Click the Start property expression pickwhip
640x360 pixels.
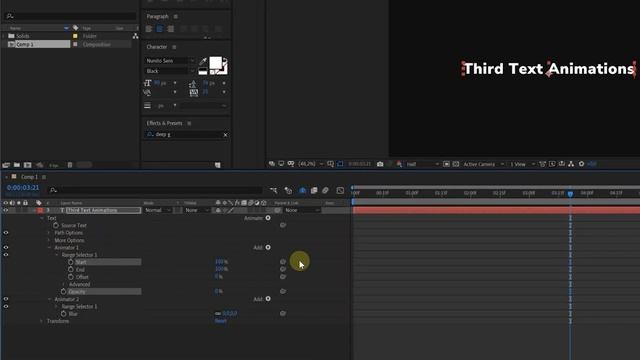(x=283, y=262)
